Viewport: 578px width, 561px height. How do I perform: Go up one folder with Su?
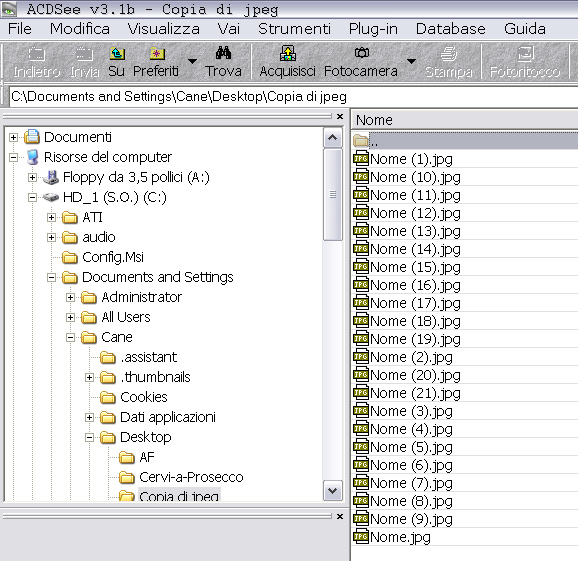[x=117, y=54]
